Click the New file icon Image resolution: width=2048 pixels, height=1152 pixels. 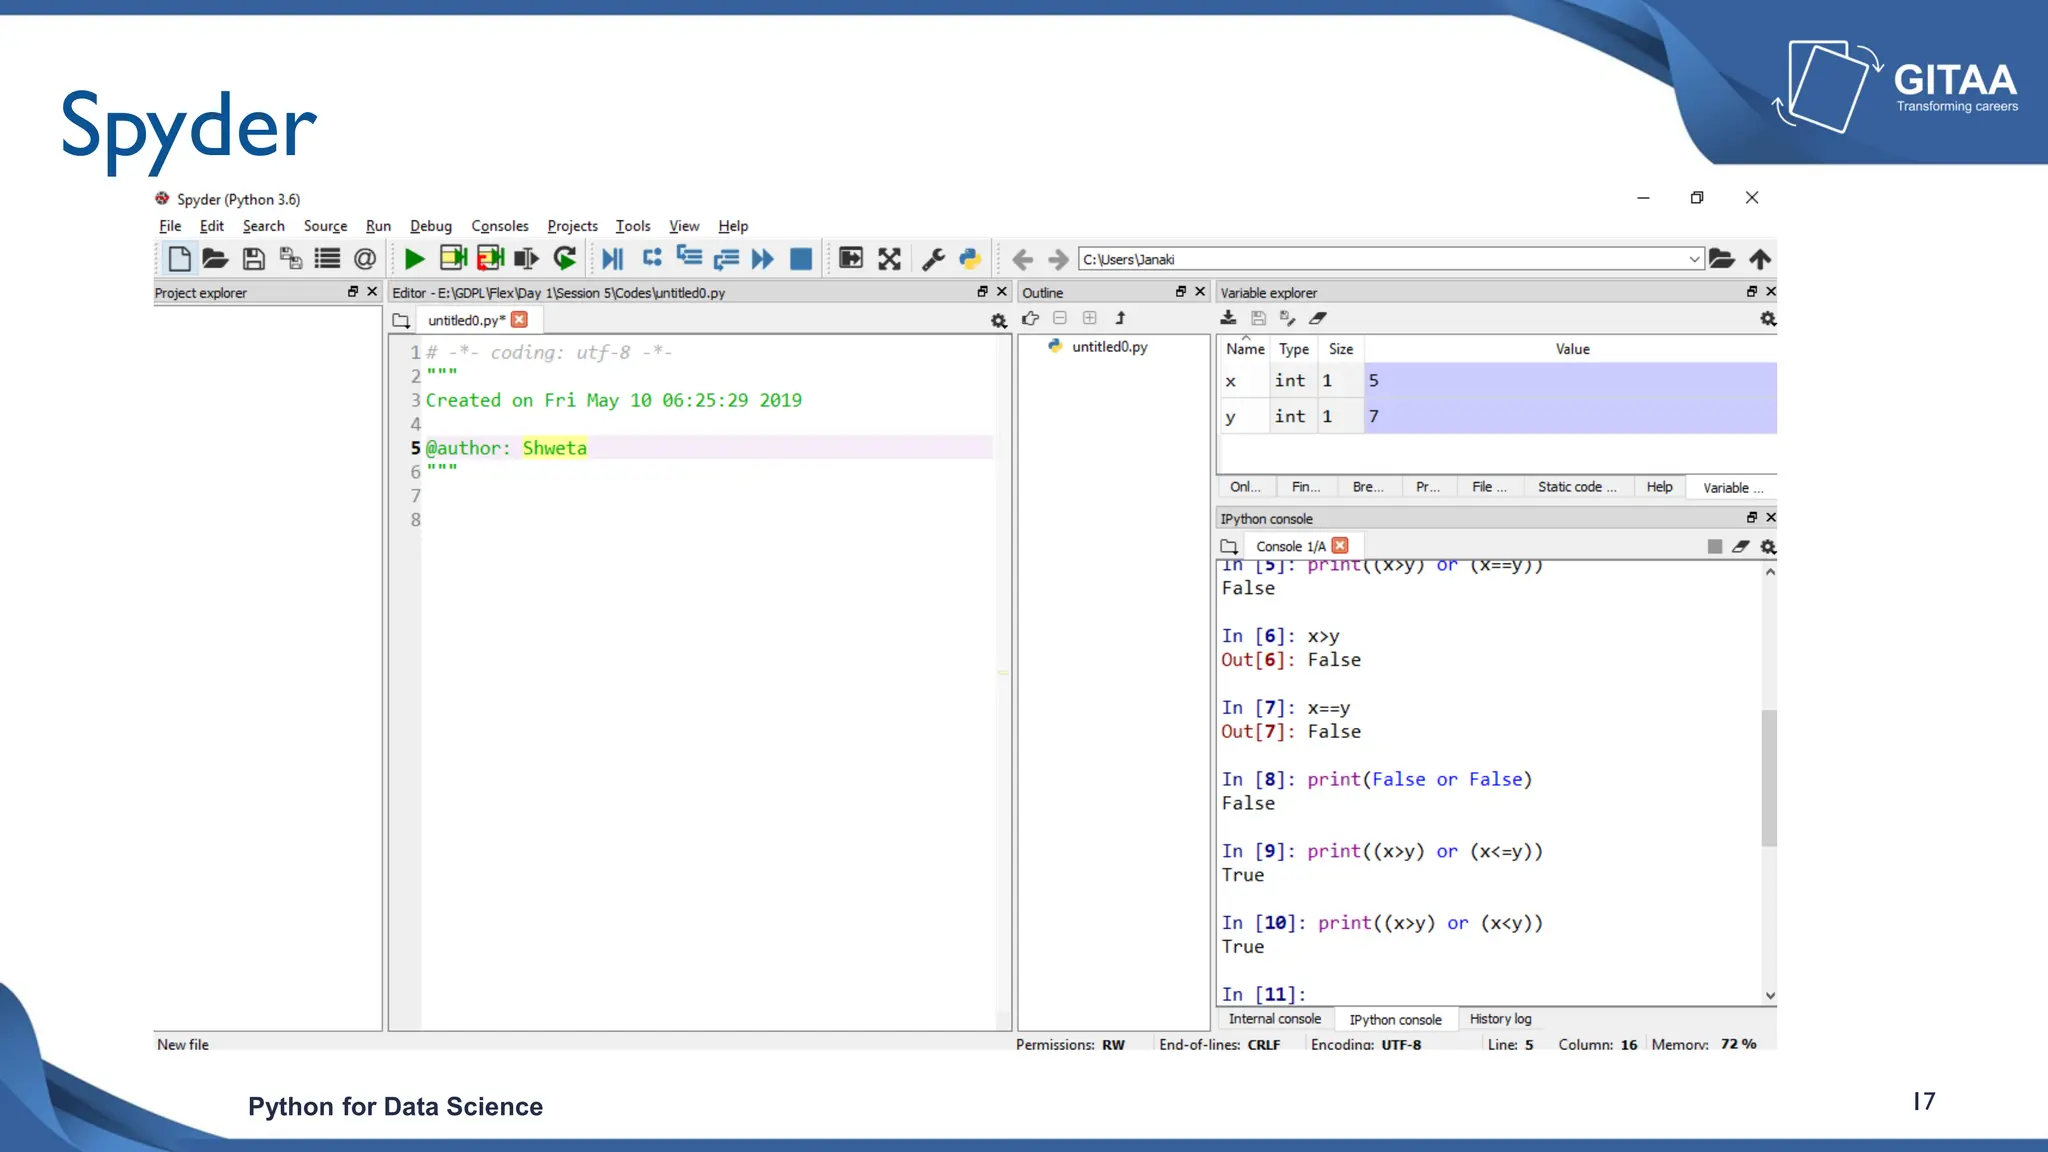tap(179, 259)
